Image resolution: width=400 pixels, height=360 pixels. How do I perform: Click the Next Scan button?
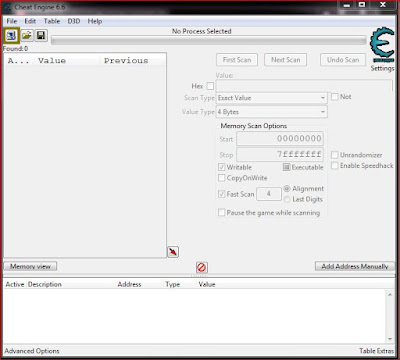tap(285, 60)
